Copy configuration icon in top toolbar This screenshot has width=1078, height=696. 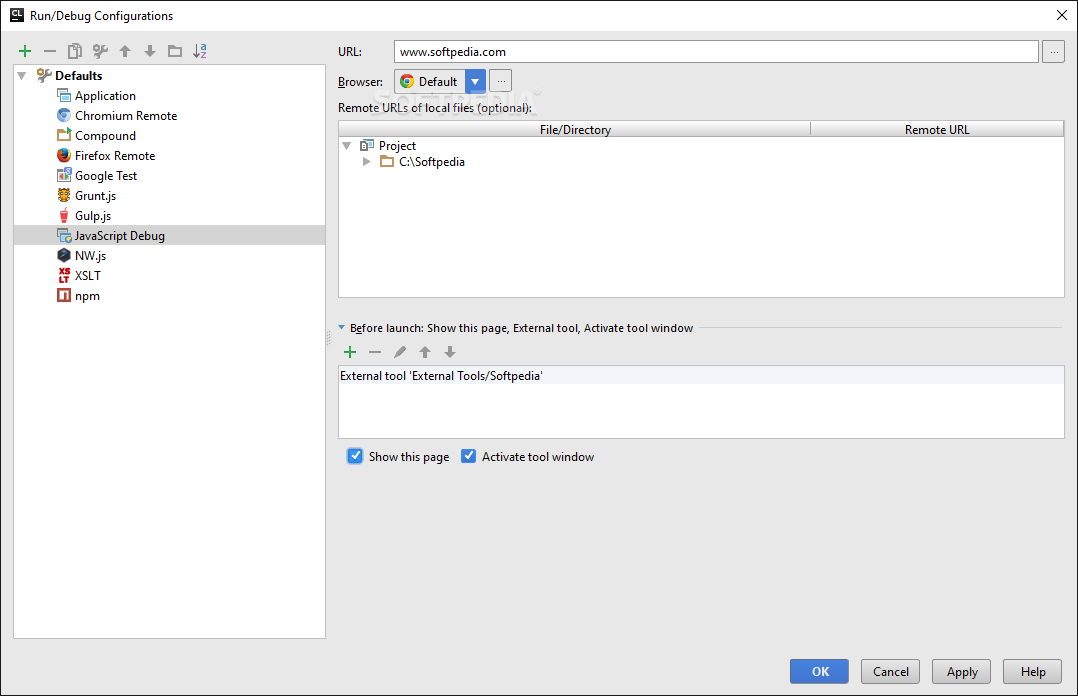75,51
